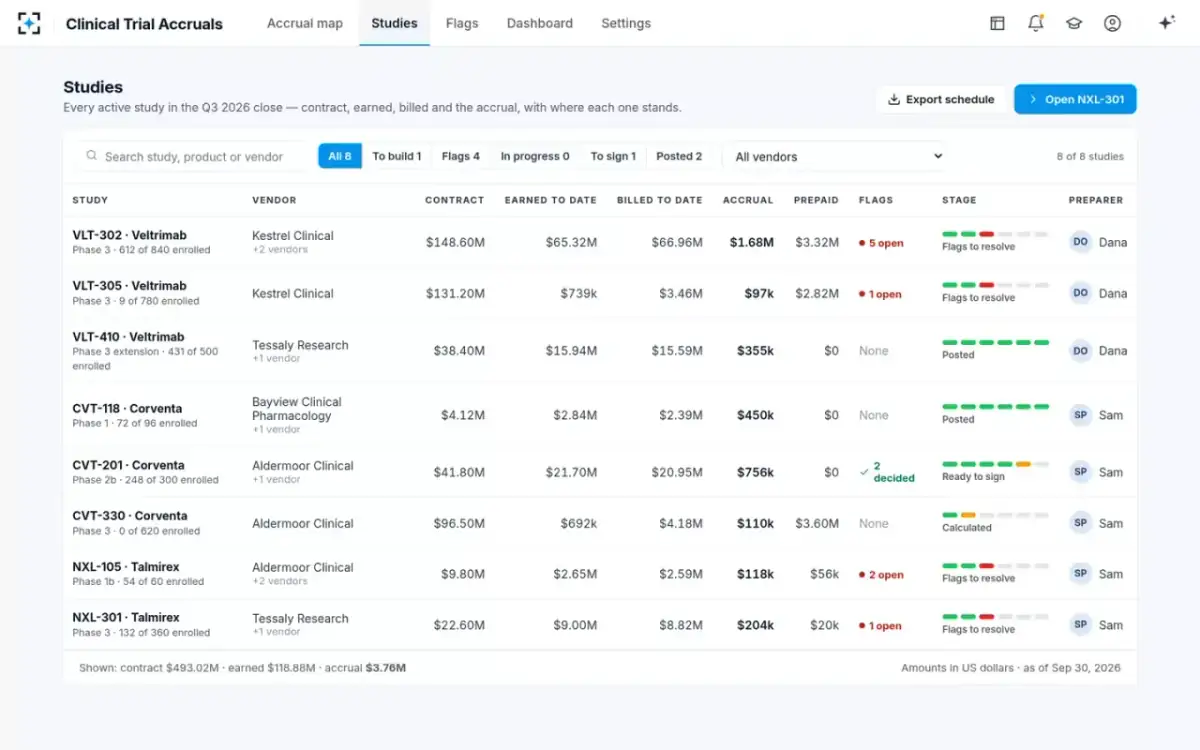The height and width of the screenshot is (750, 1200).
Task: Show studies under "To sign 1"
Action: point(613,156)
